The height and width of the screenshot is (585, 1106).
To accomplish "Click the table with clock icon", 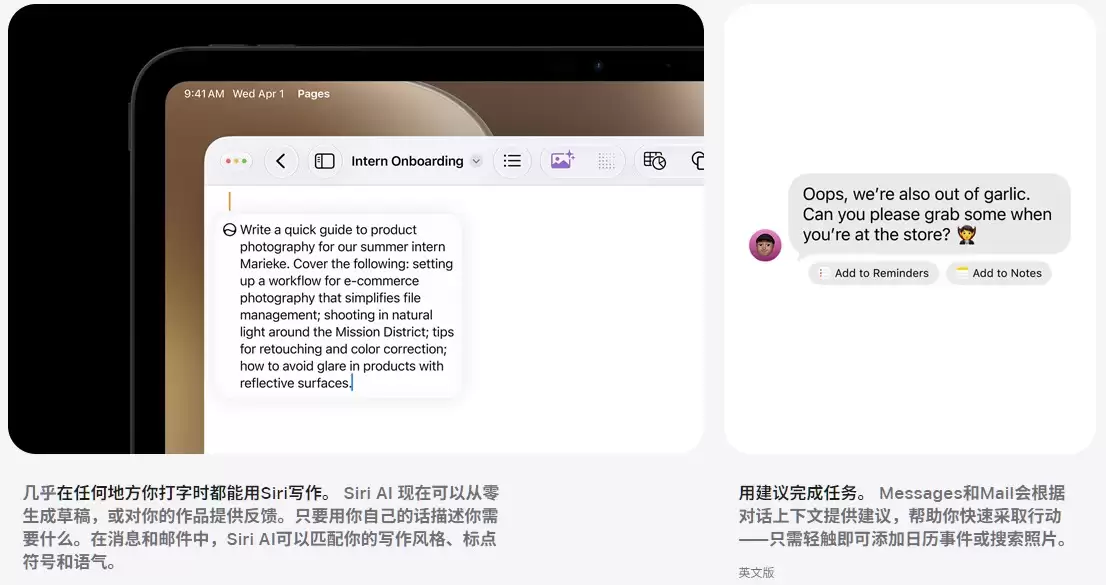I will (655, 161).
